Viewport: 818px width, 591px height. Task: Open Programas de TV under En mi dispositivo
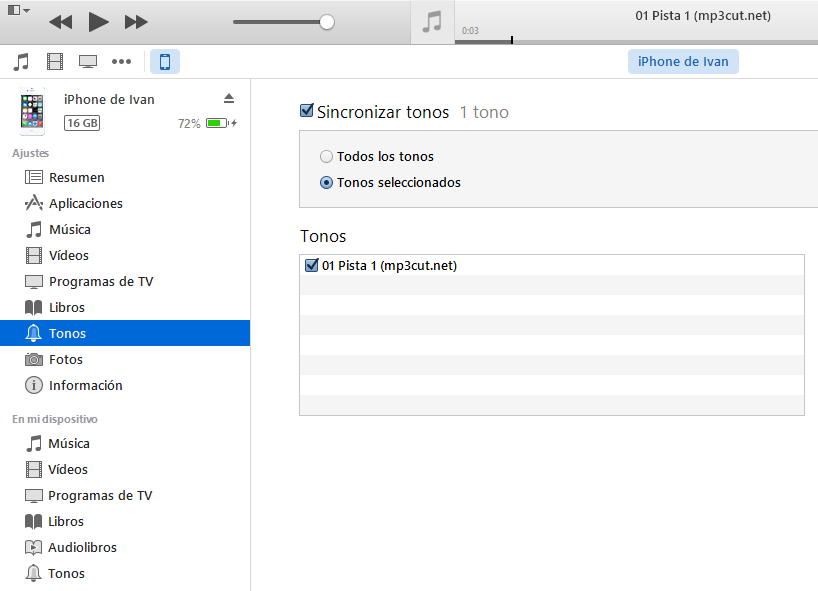click(x=125, y=496)
